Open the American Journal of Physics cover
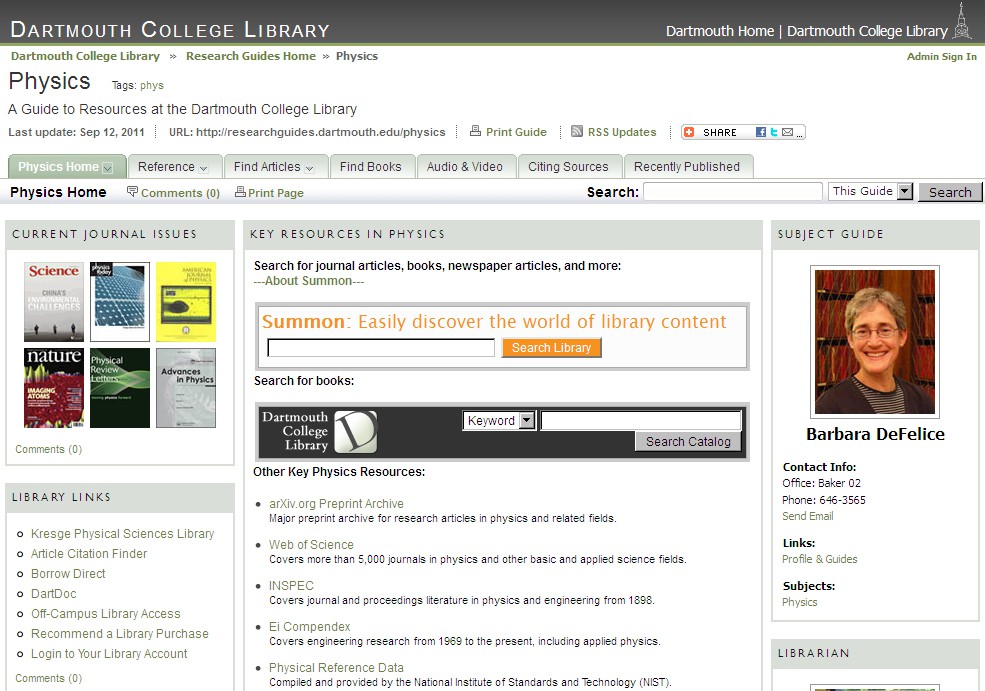This screenshot has height=691, width=986. 186,302
